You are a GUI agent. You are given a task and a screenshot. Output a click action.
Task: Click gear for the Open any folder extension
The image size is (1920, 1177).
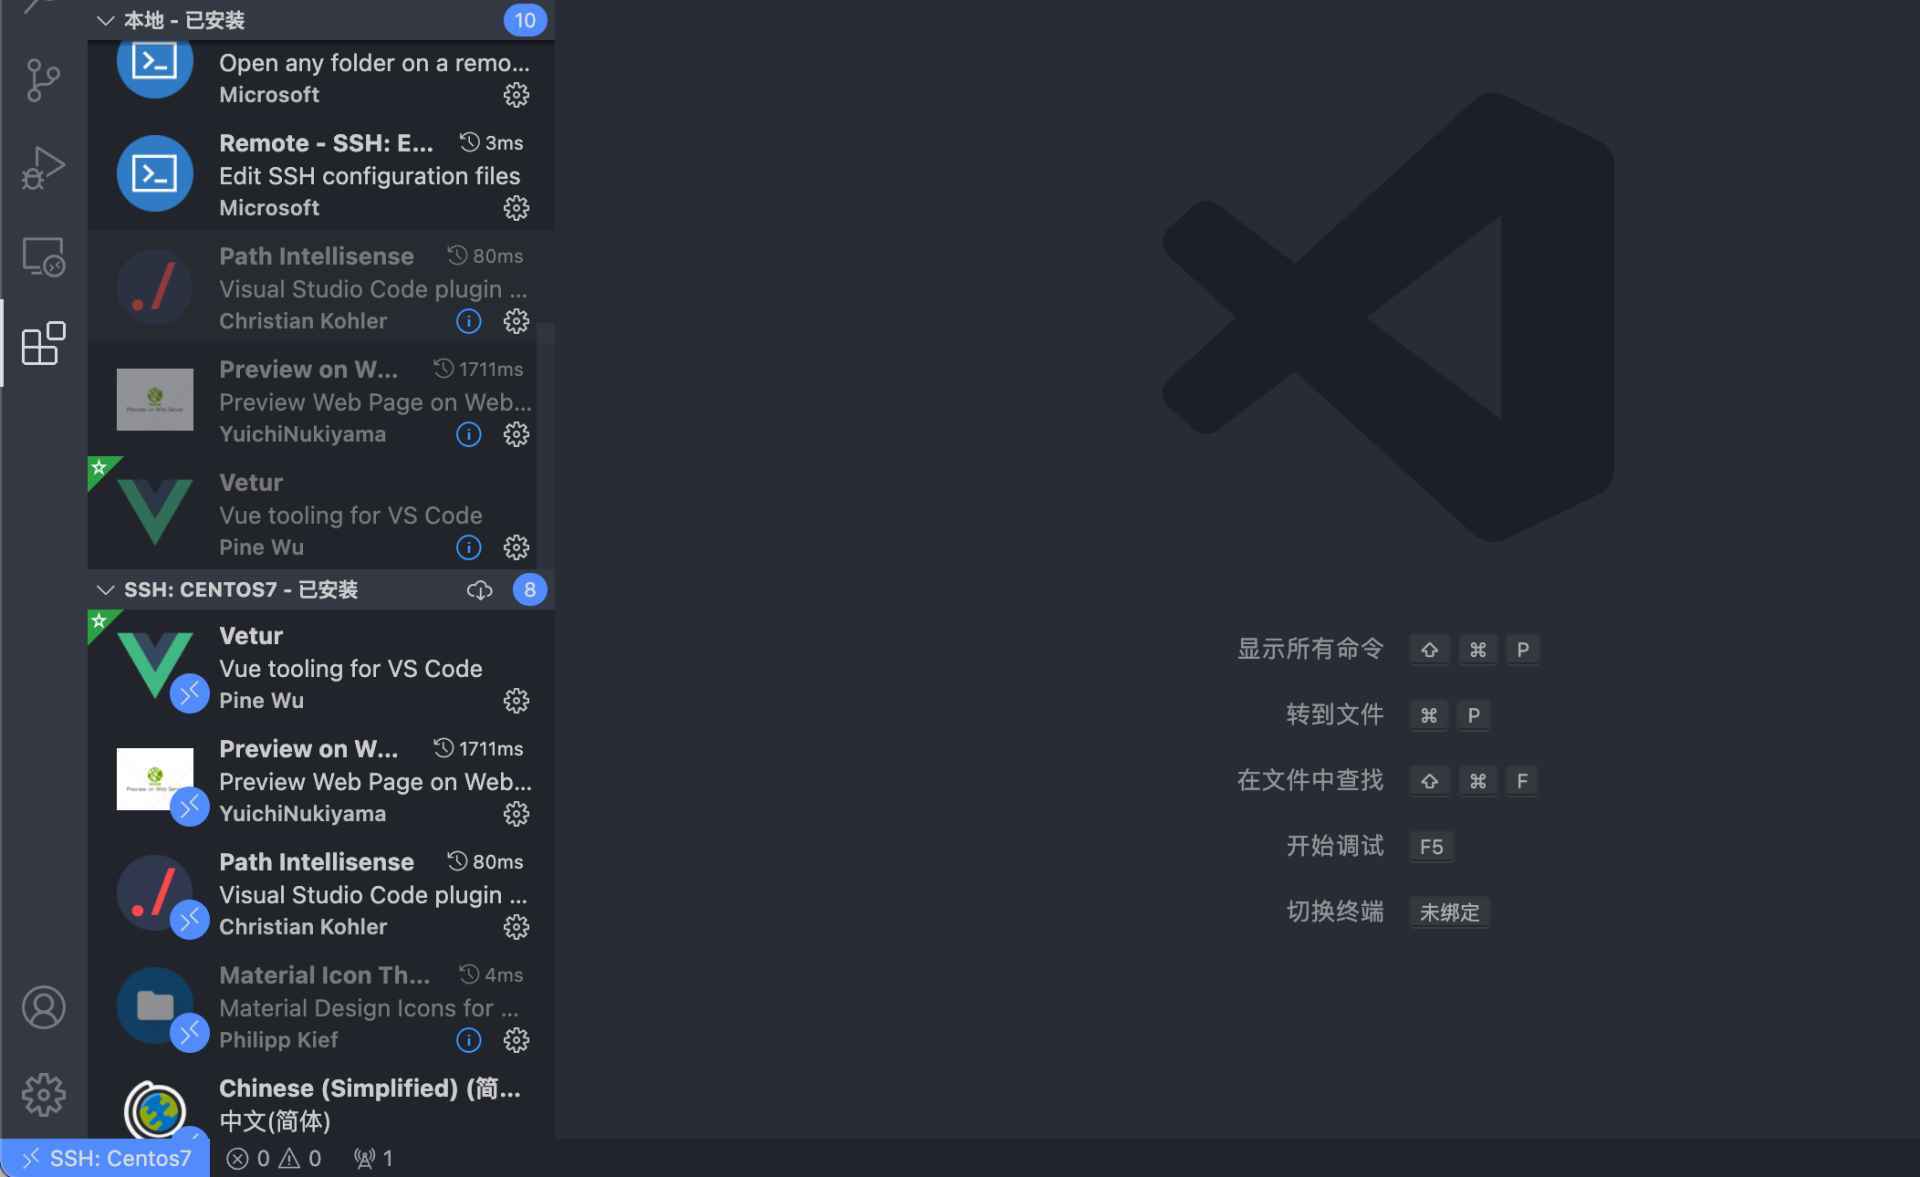pyautogui.click(x=516, y=95)
